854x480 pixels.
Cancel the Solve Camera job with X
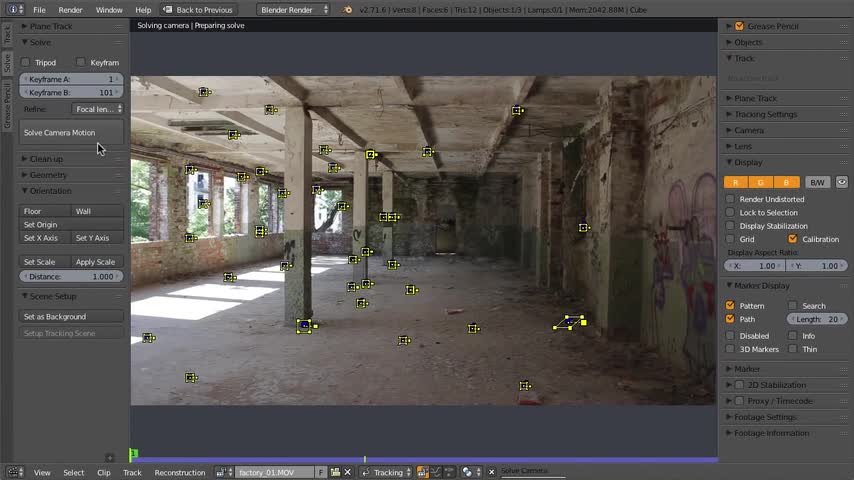(491, 472)
